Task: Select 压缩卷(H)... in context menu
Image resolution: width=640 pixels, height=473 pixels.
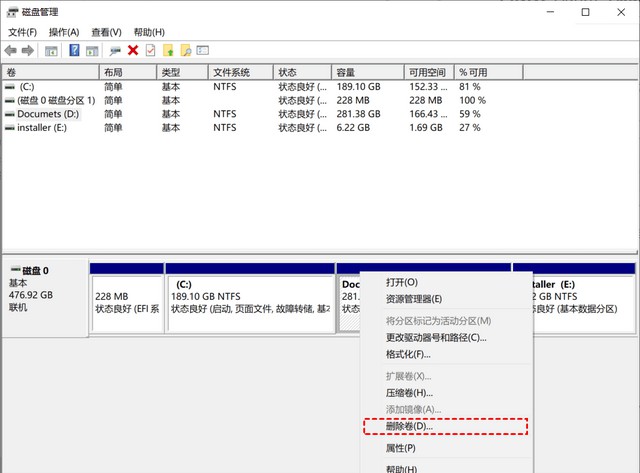Action: [410, 393]
